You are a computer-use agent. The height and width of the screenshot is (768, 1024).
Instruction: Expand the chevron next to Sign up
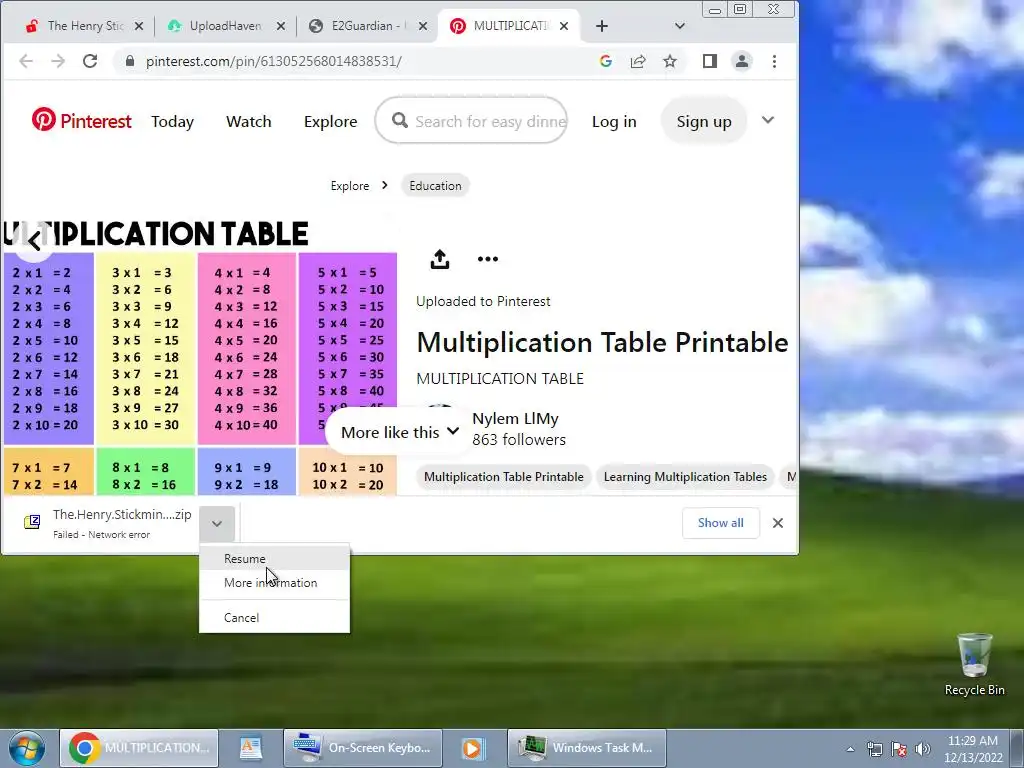(768, 120)
